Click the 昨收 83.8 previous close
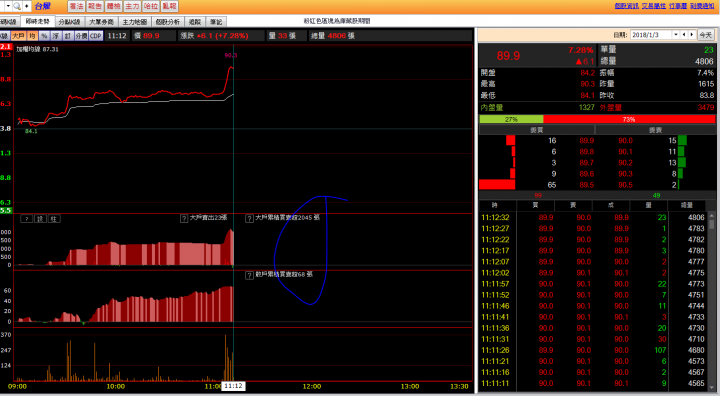Viewport: 720px width, 396px height. pos(706,96)
